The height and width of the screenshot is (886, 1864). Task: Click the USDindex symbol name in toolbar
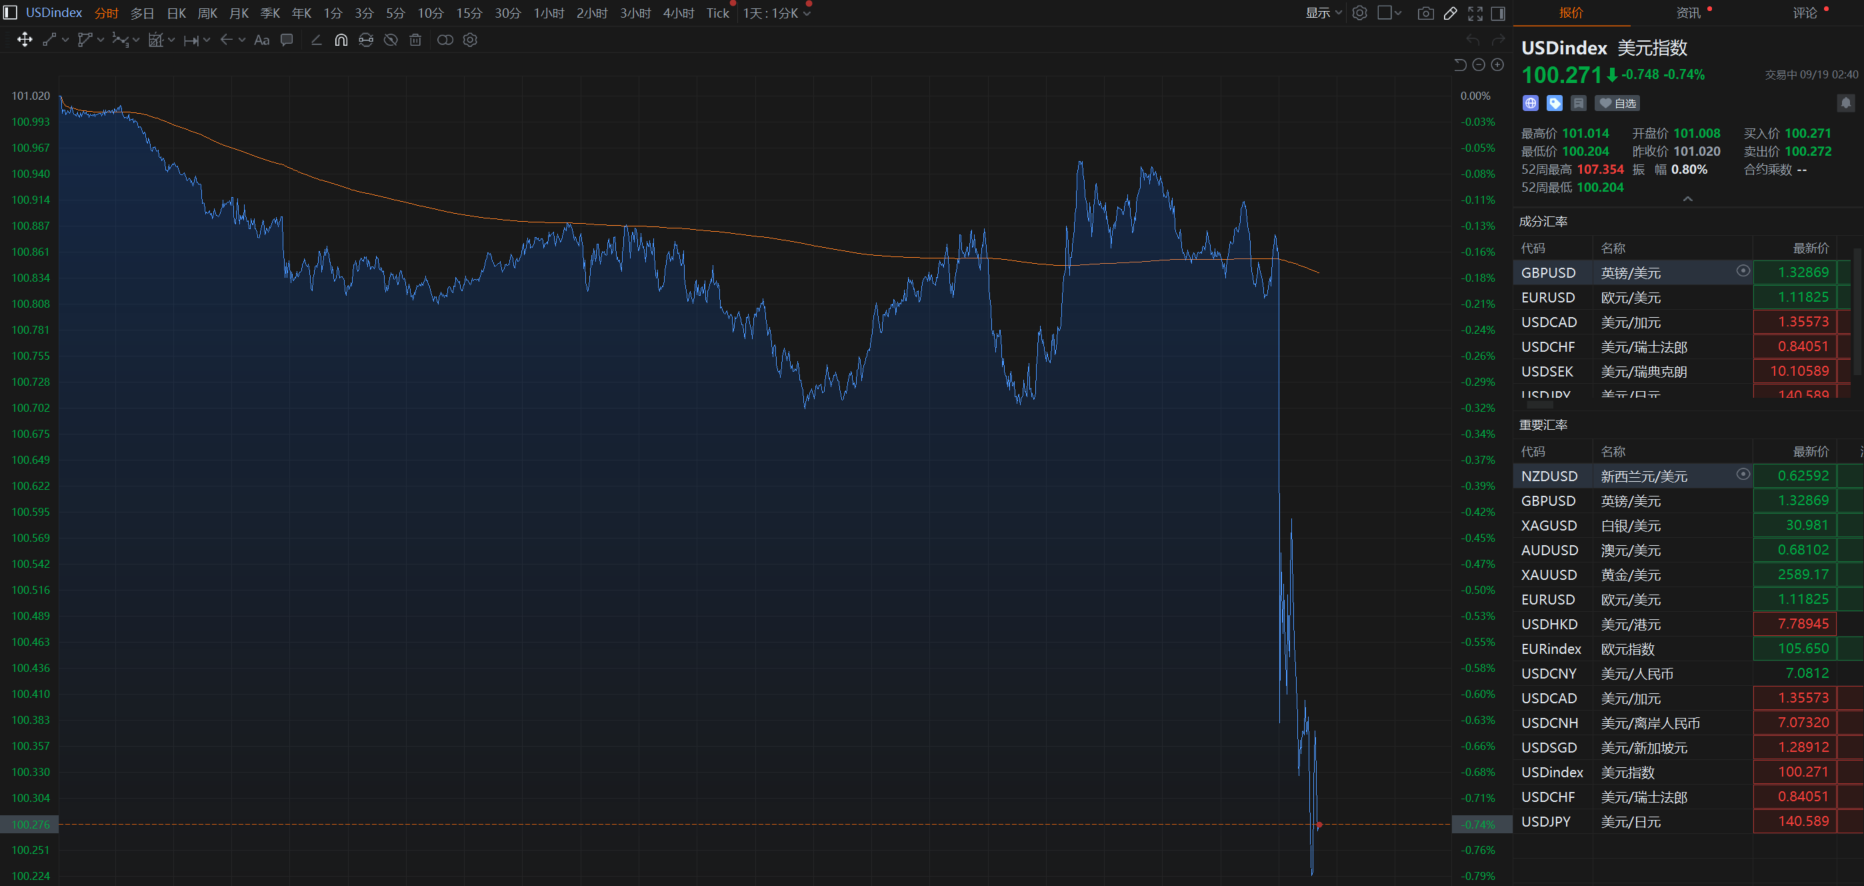click(54, 13)
